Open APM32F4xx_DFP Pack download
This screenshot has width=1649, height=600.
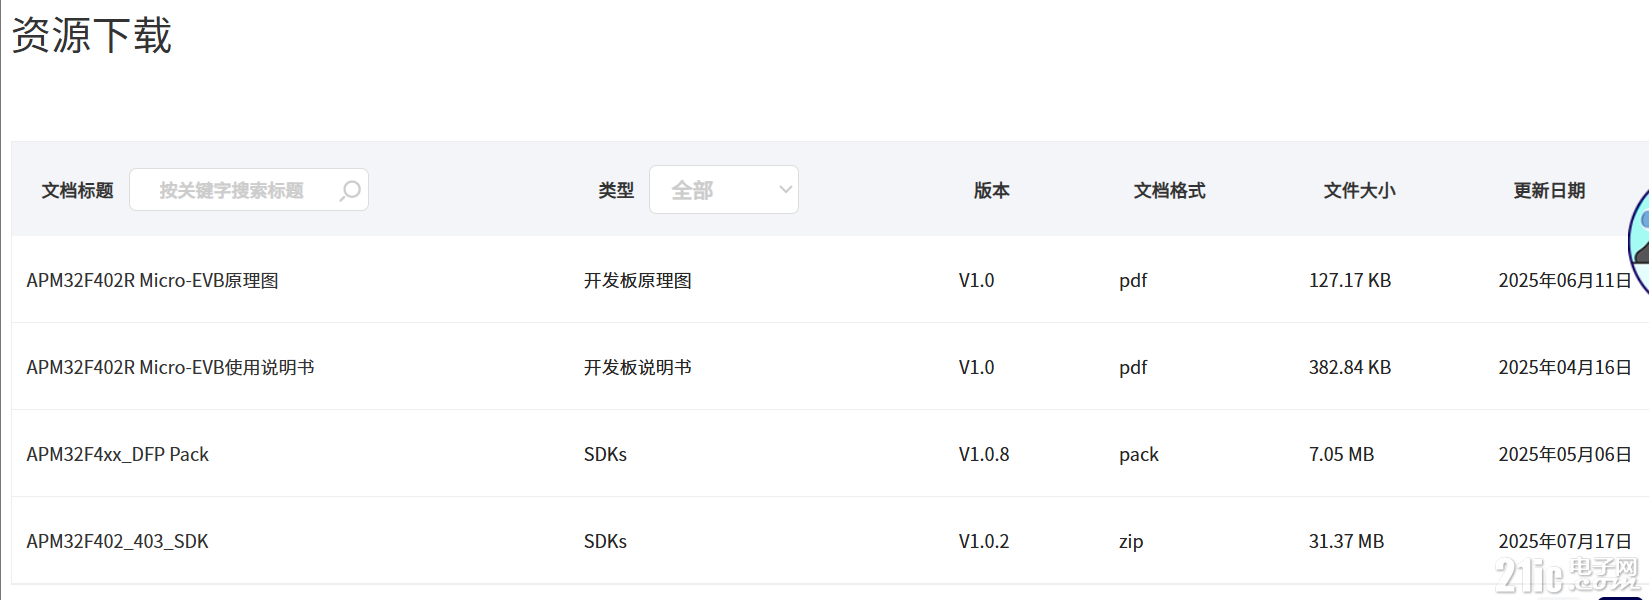coord(118,455)
